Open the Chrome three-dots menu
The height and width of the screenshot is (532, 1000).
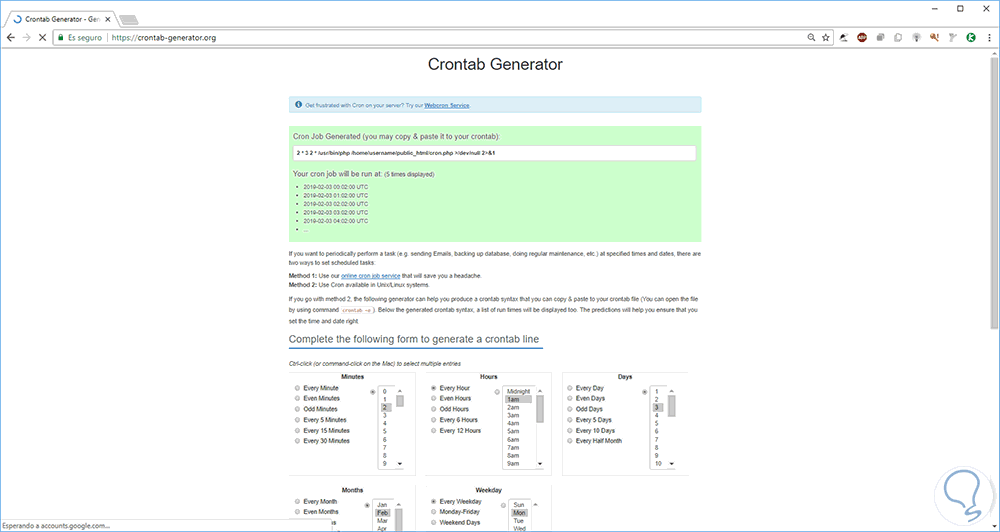(989, 38)
